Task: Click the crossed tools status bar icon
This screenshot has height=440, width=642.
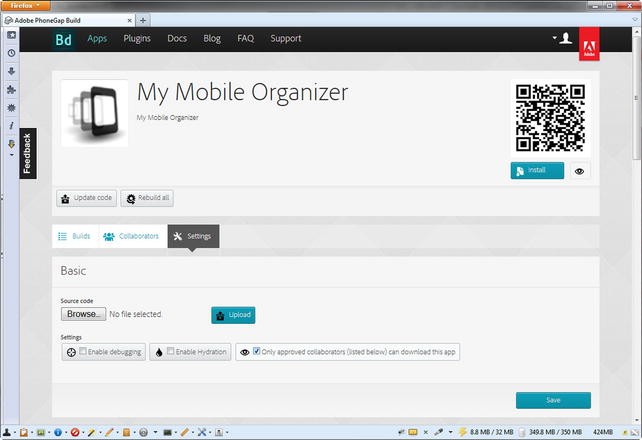Action: pos(202,432)
